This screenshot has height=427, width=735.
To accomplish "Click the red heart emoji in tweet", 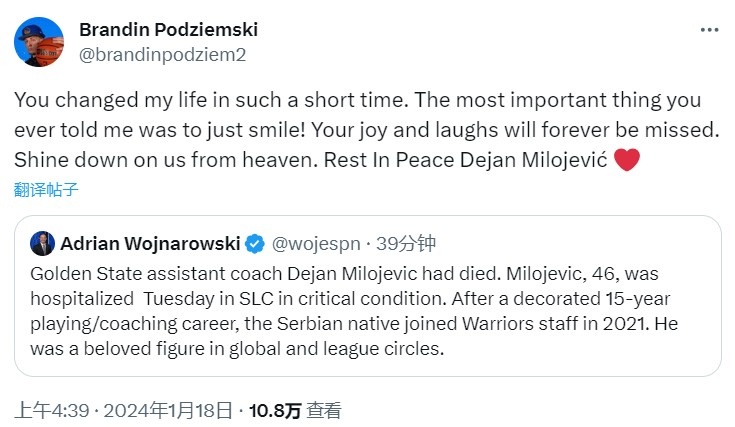I will pos(626,160).
